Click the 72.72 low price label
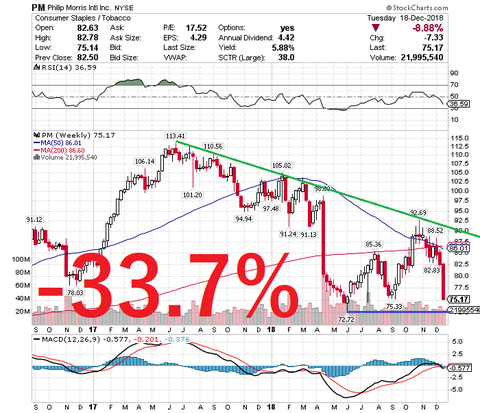Screen dimensions: 480x413 click(346, 319)
